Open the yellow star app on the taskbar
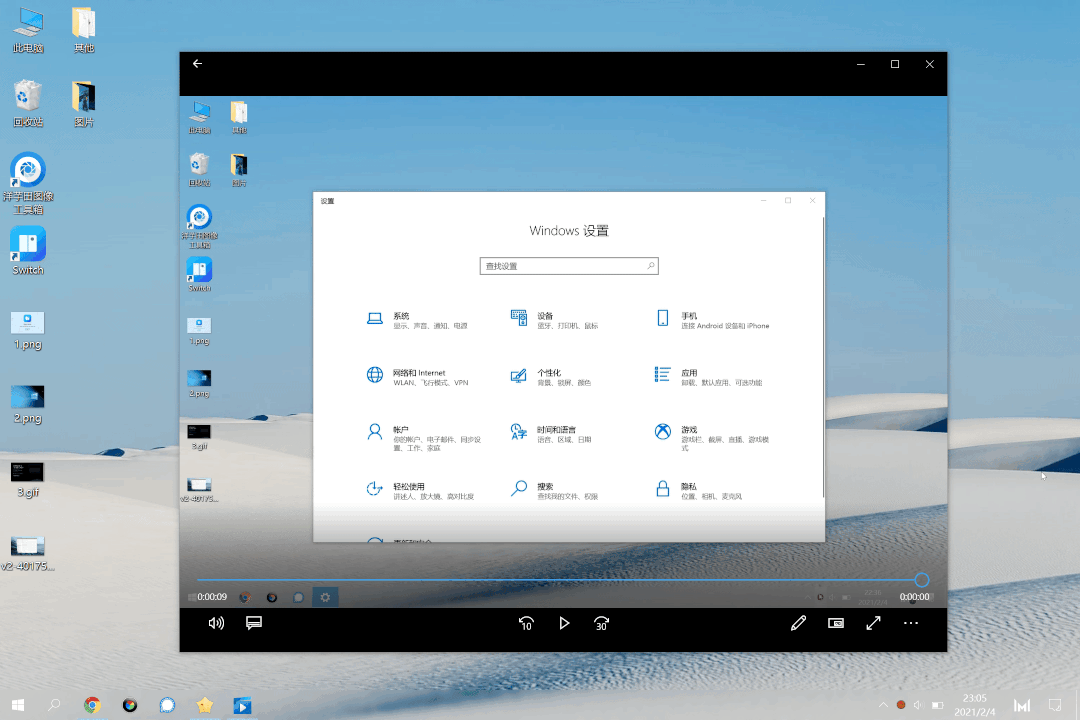The height and width of the screenshot is (720, 1080). (205, 705)
